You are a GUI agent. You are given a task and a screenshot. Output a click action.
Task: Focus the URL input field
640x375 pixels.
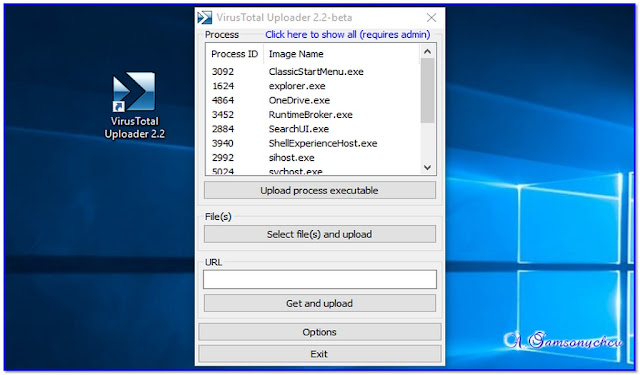[320, 280]
